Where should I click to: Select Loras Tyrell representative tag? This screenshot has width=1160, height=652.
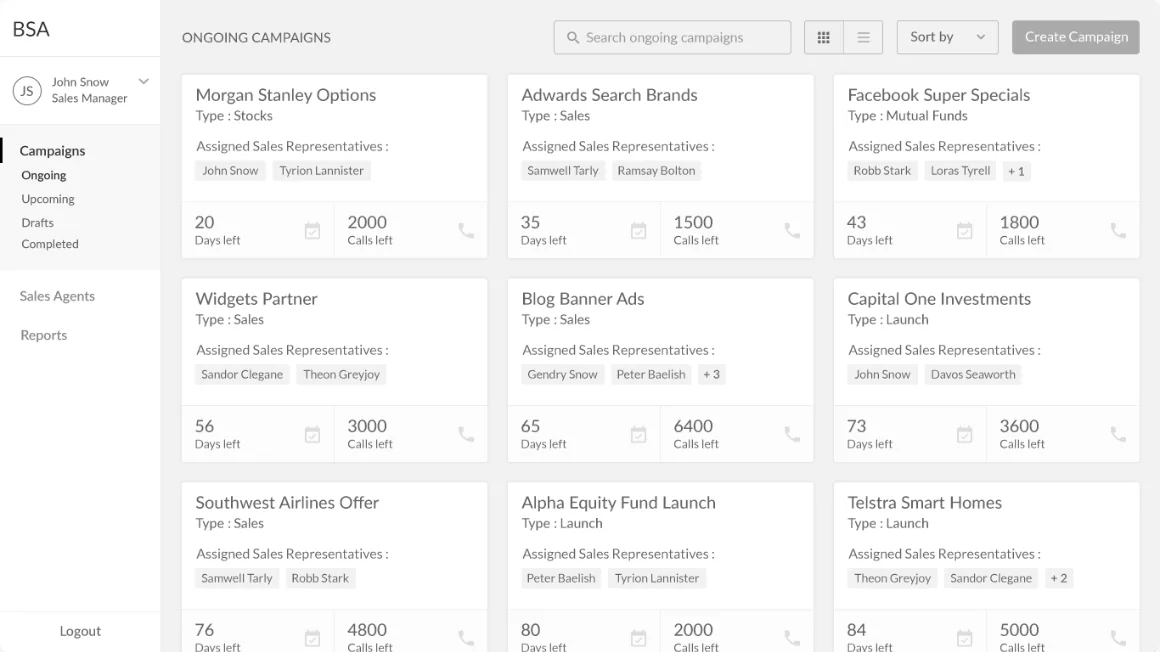pyautogui.click(x=960, y=171)
